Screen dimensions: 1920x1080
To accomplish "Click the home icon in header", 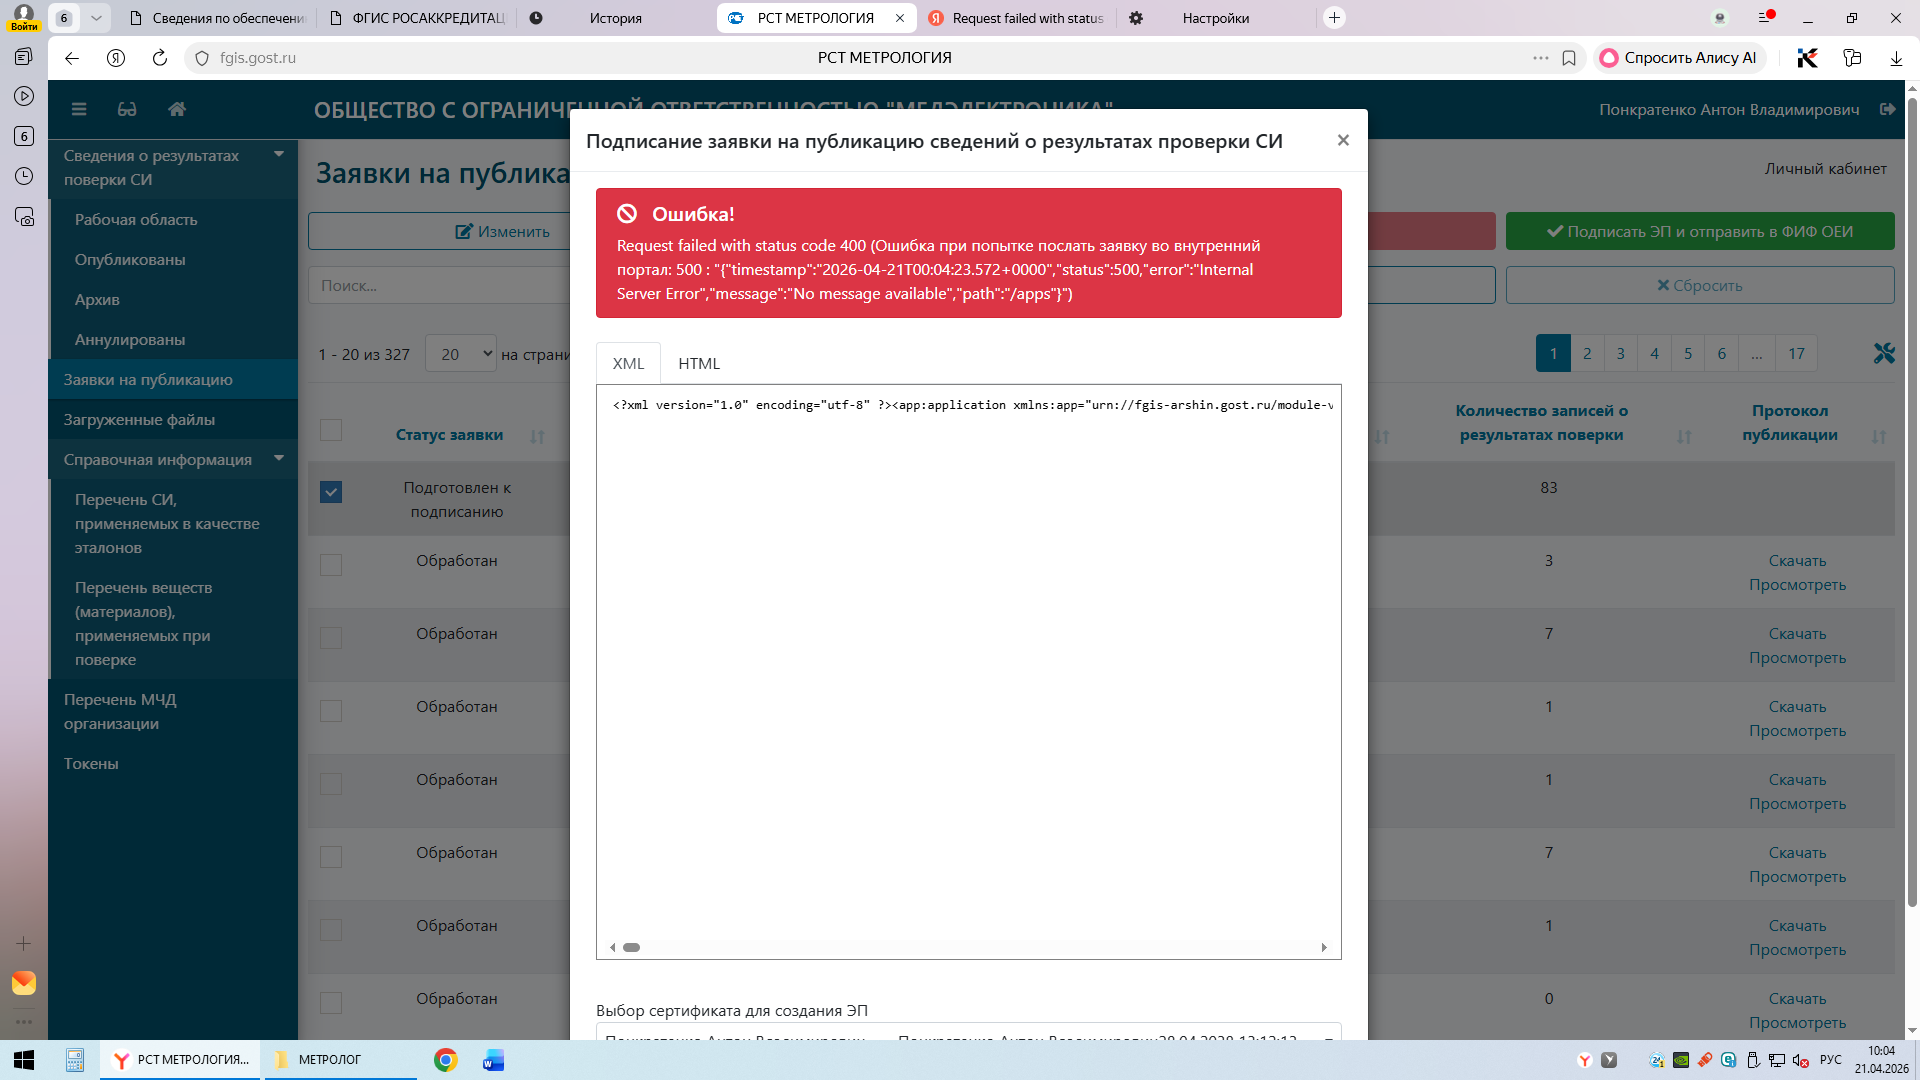I will [177, 109].
